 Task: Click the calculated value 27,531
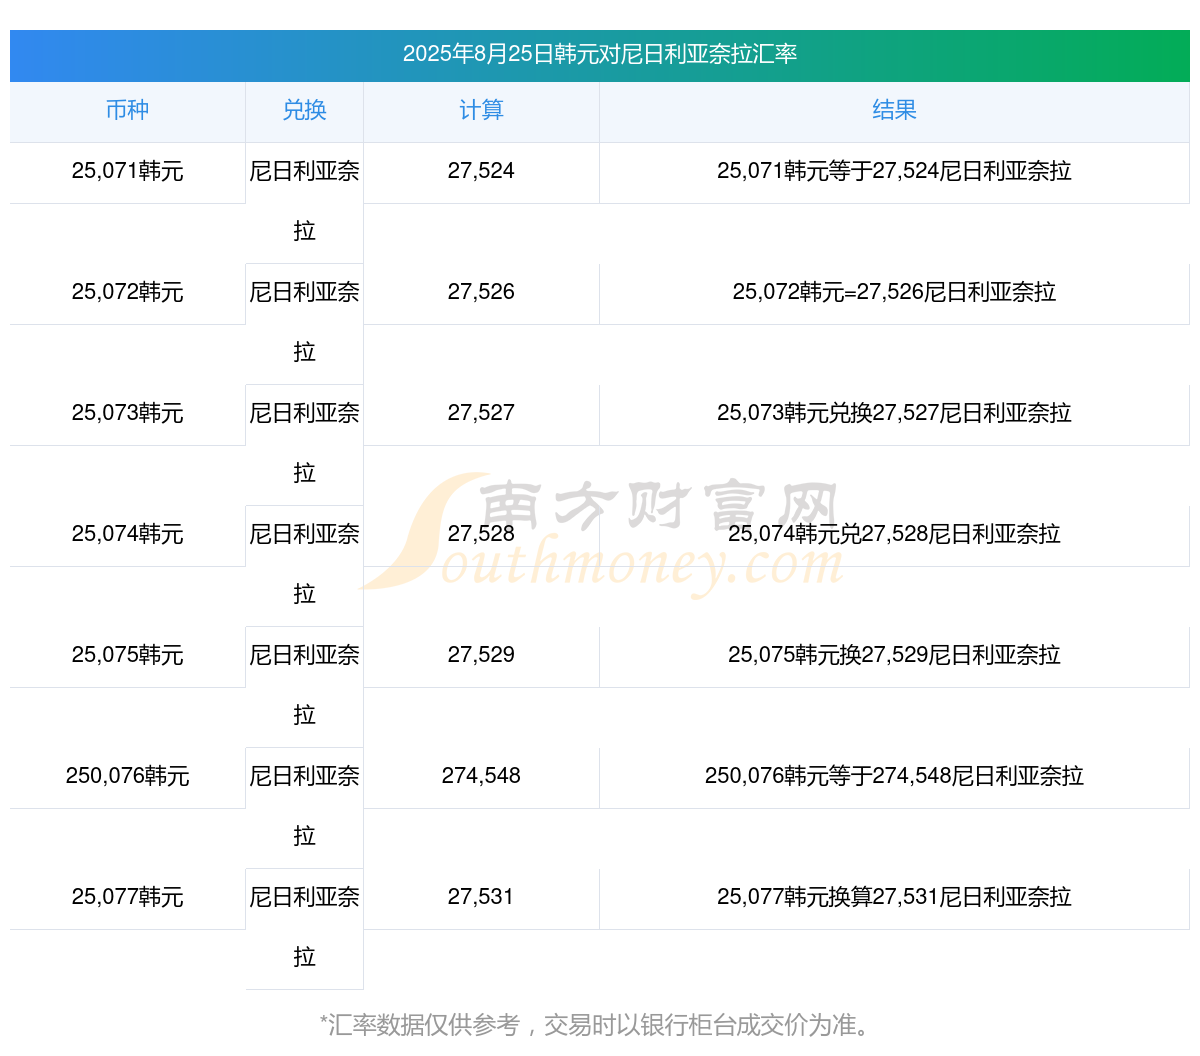click(x=481, y=897)
